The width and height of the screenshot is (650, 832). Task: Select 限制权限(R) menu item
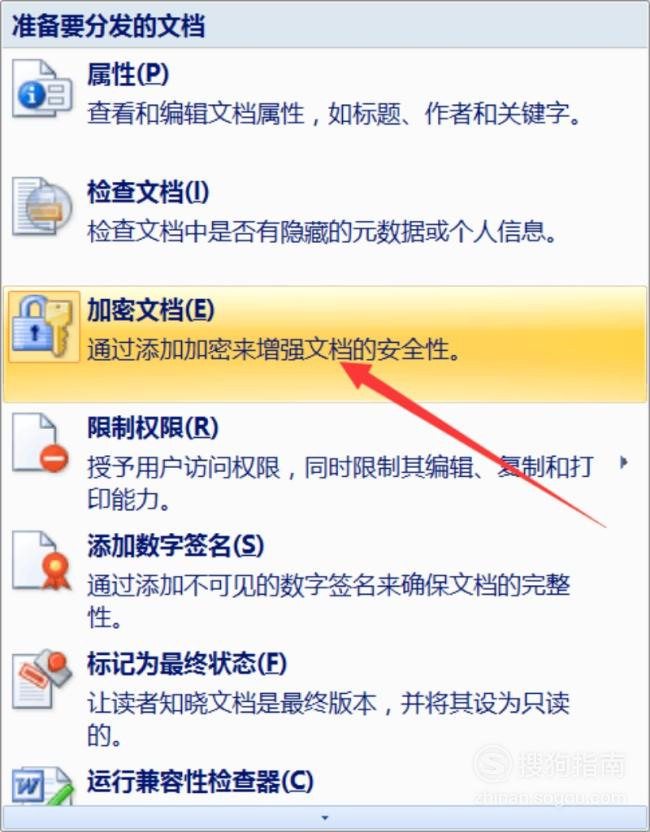click(325, 462)
